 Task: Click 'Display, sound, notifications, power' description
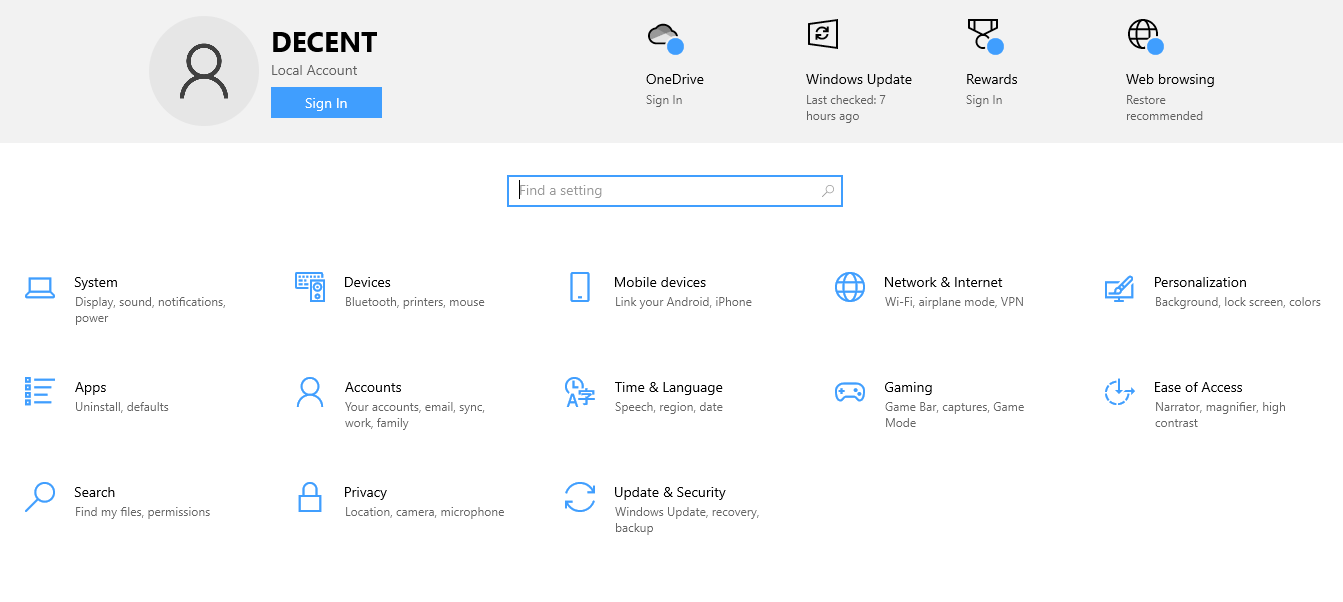click(150, 310)
